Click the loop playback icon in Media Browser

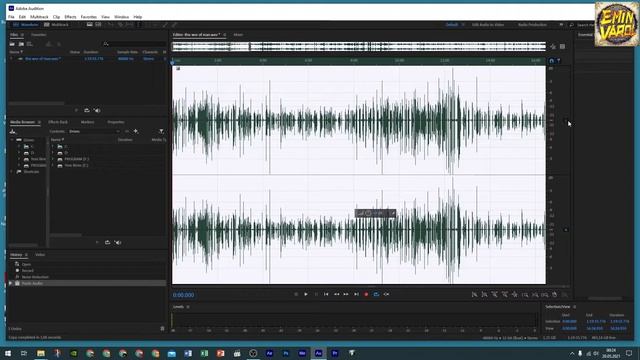pos(107,242)
